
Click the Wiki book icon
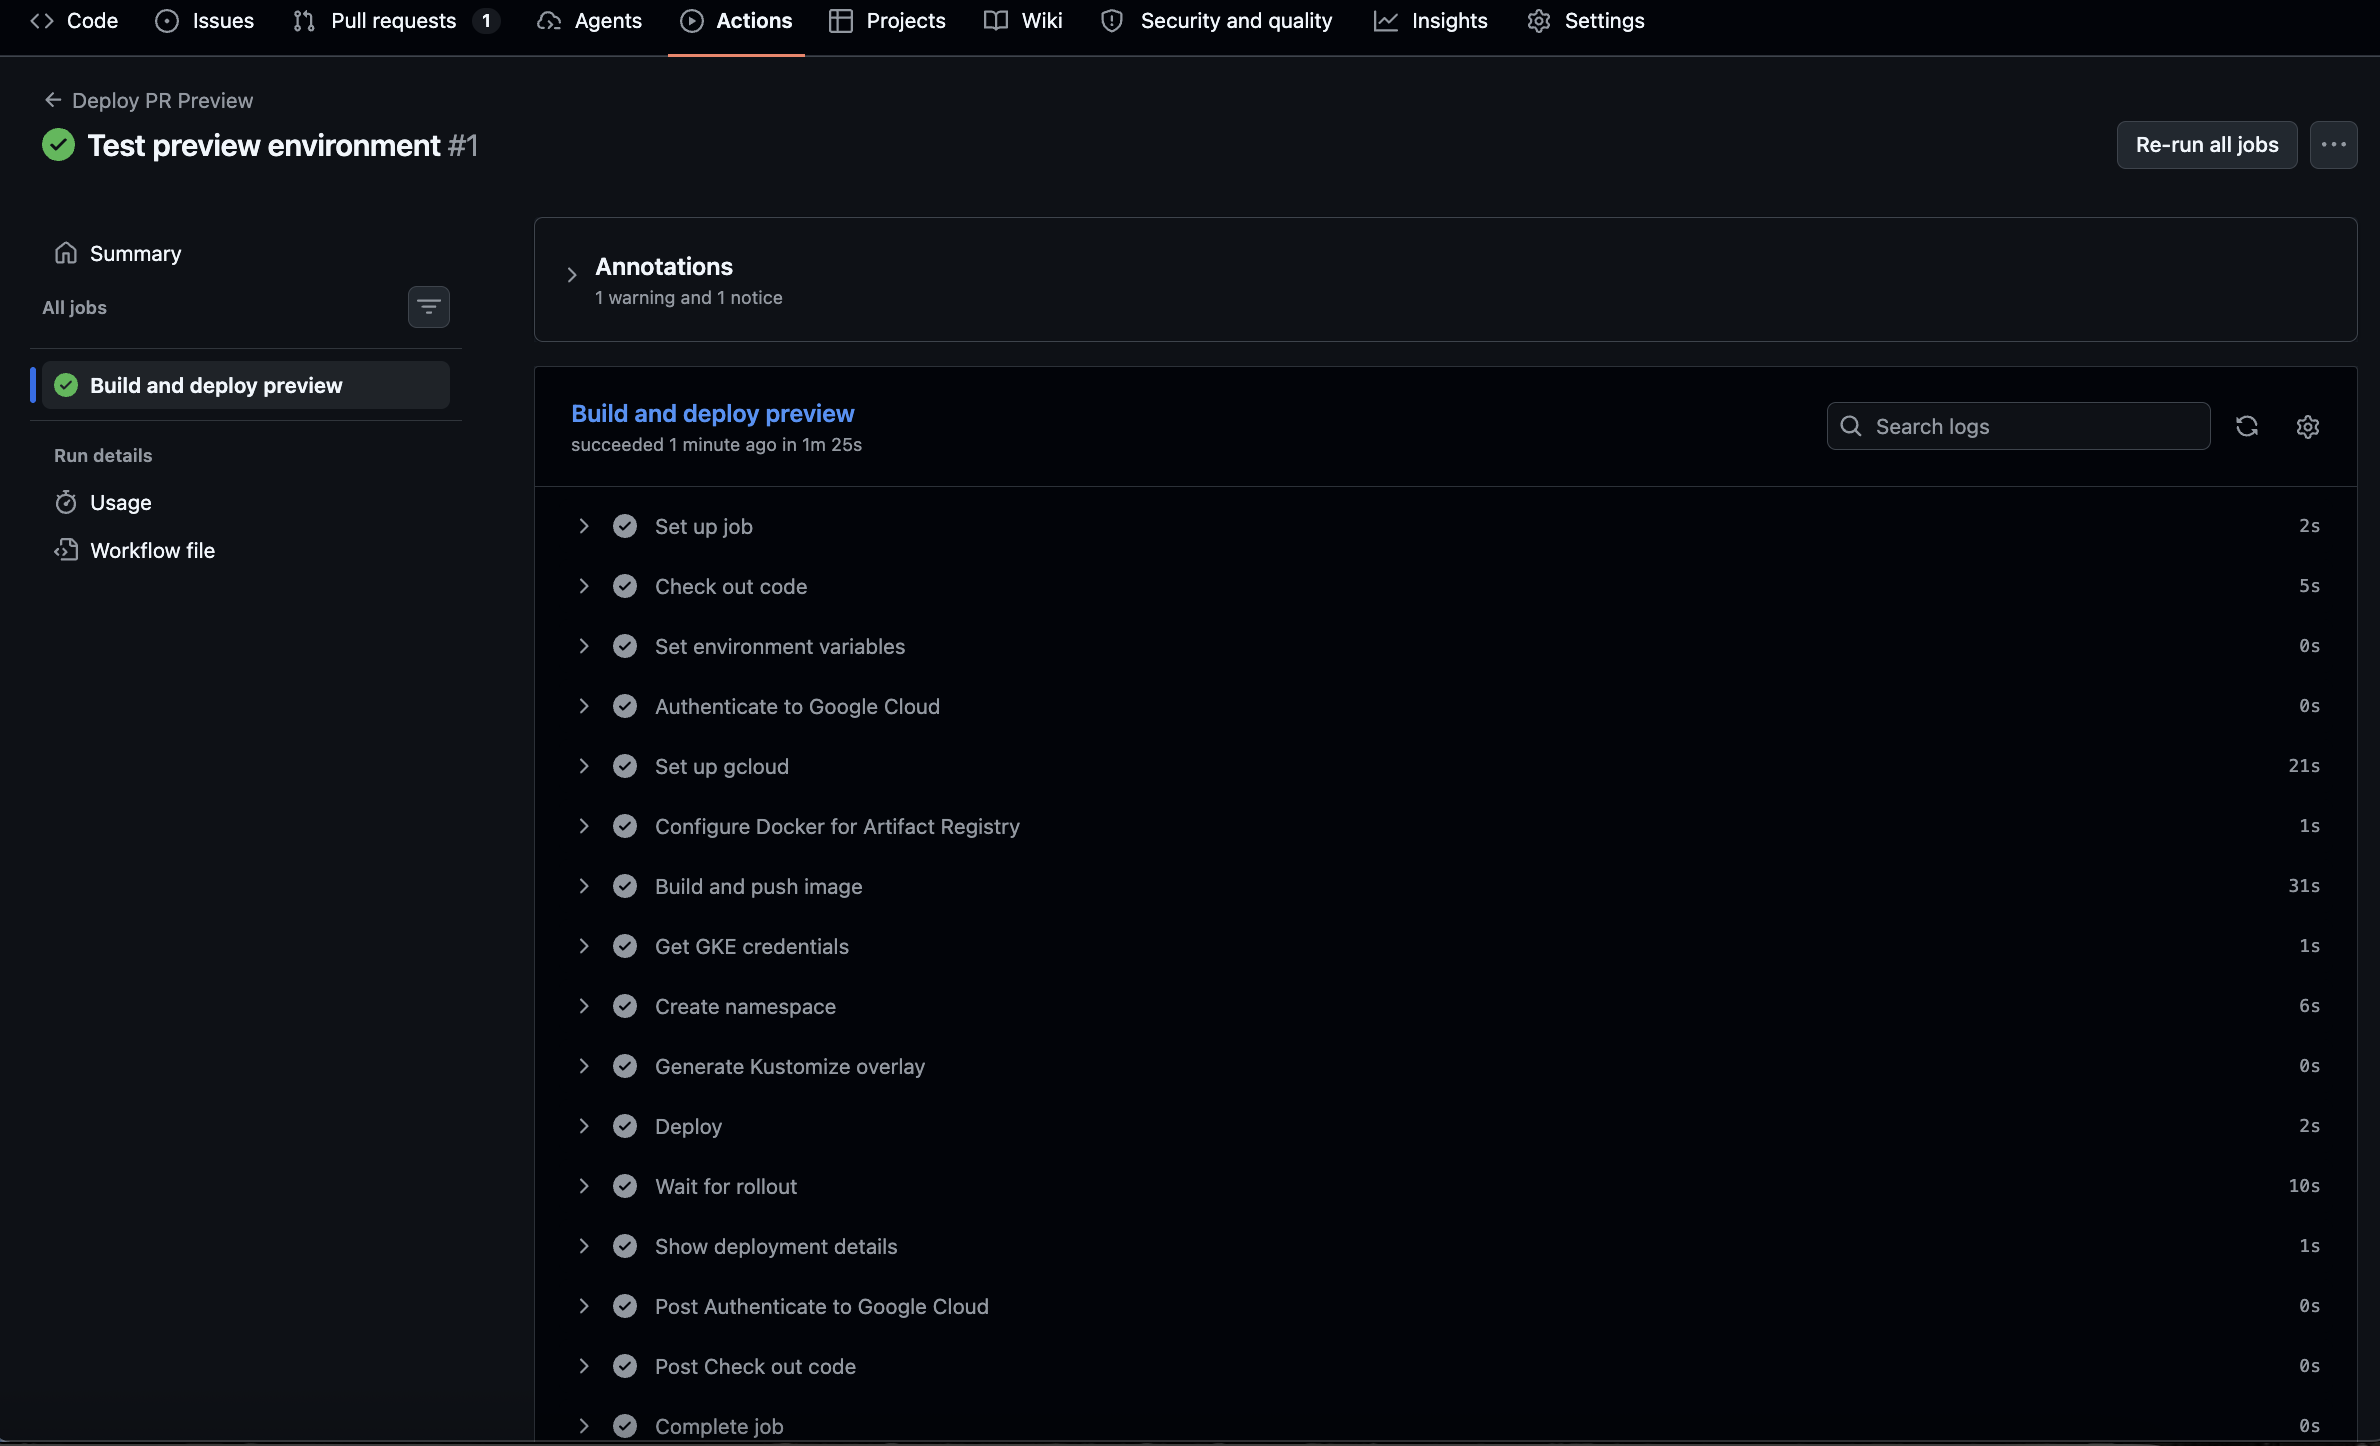pos(996,21)
